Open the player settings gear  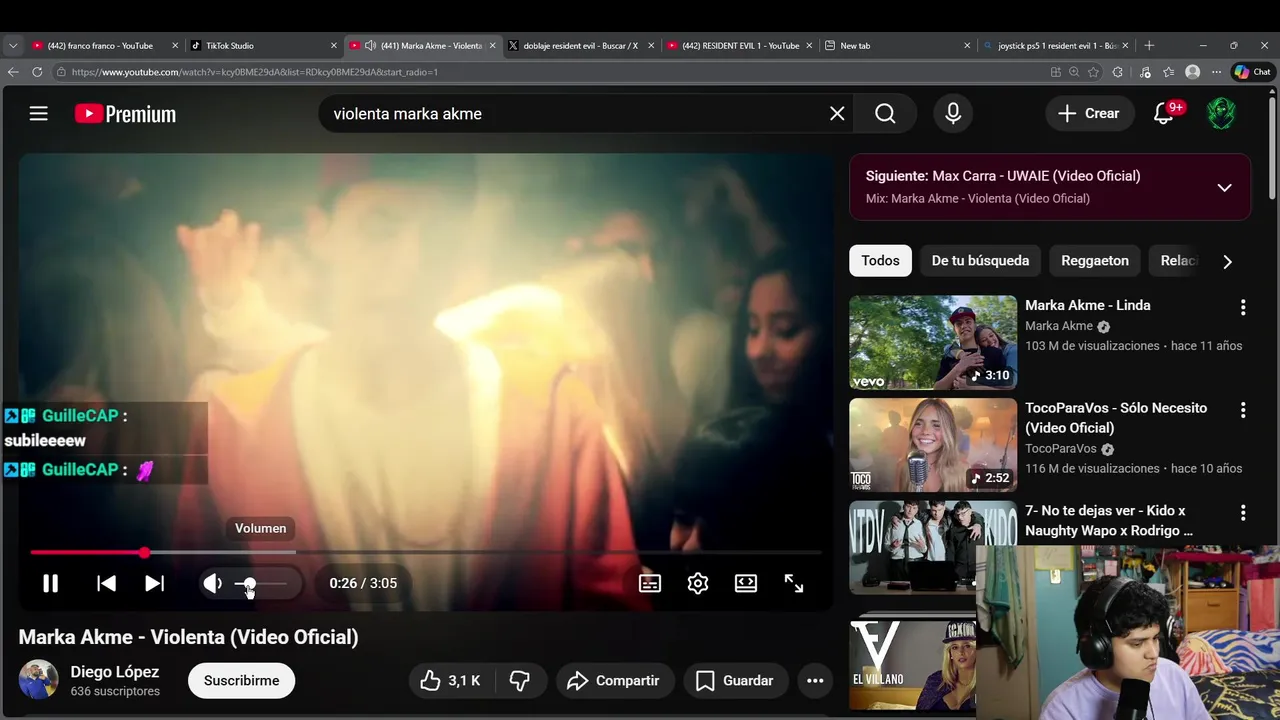point(698,583)
